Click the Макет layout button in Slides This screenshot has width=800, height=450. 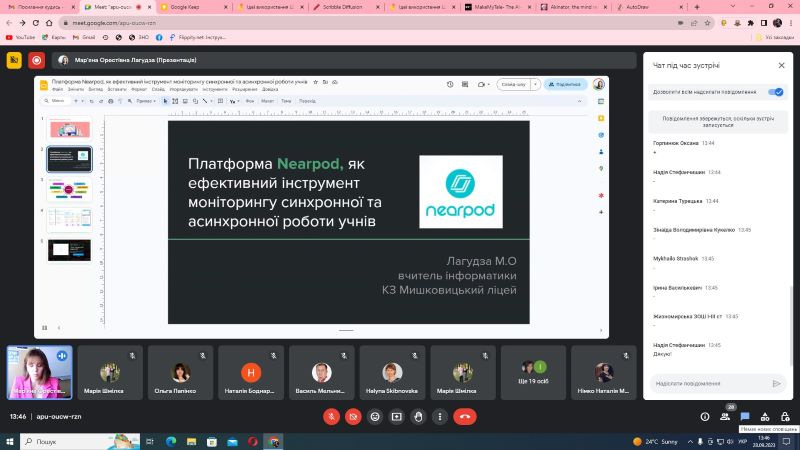point(267,101)
